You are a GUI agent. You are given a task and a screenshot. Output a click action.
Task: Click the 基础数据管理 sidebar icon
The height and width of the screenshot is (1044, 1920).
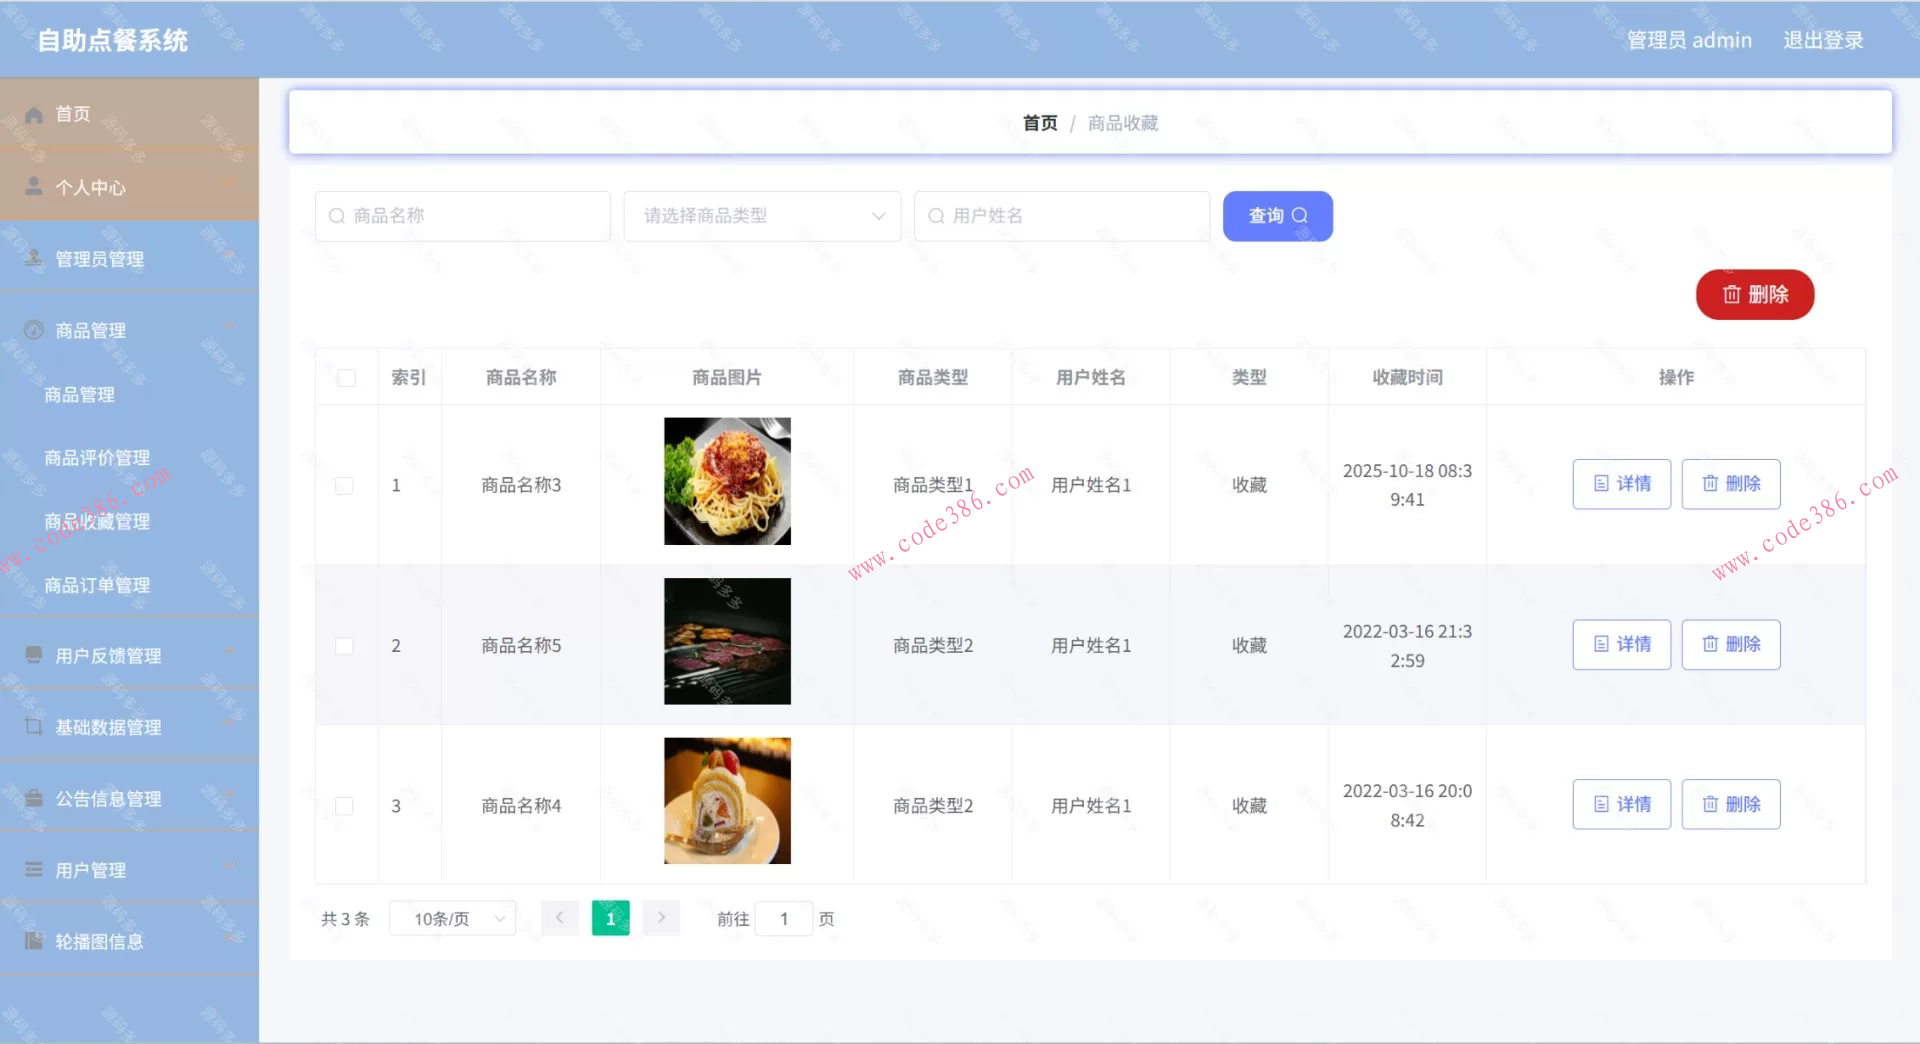click(32, 727)
